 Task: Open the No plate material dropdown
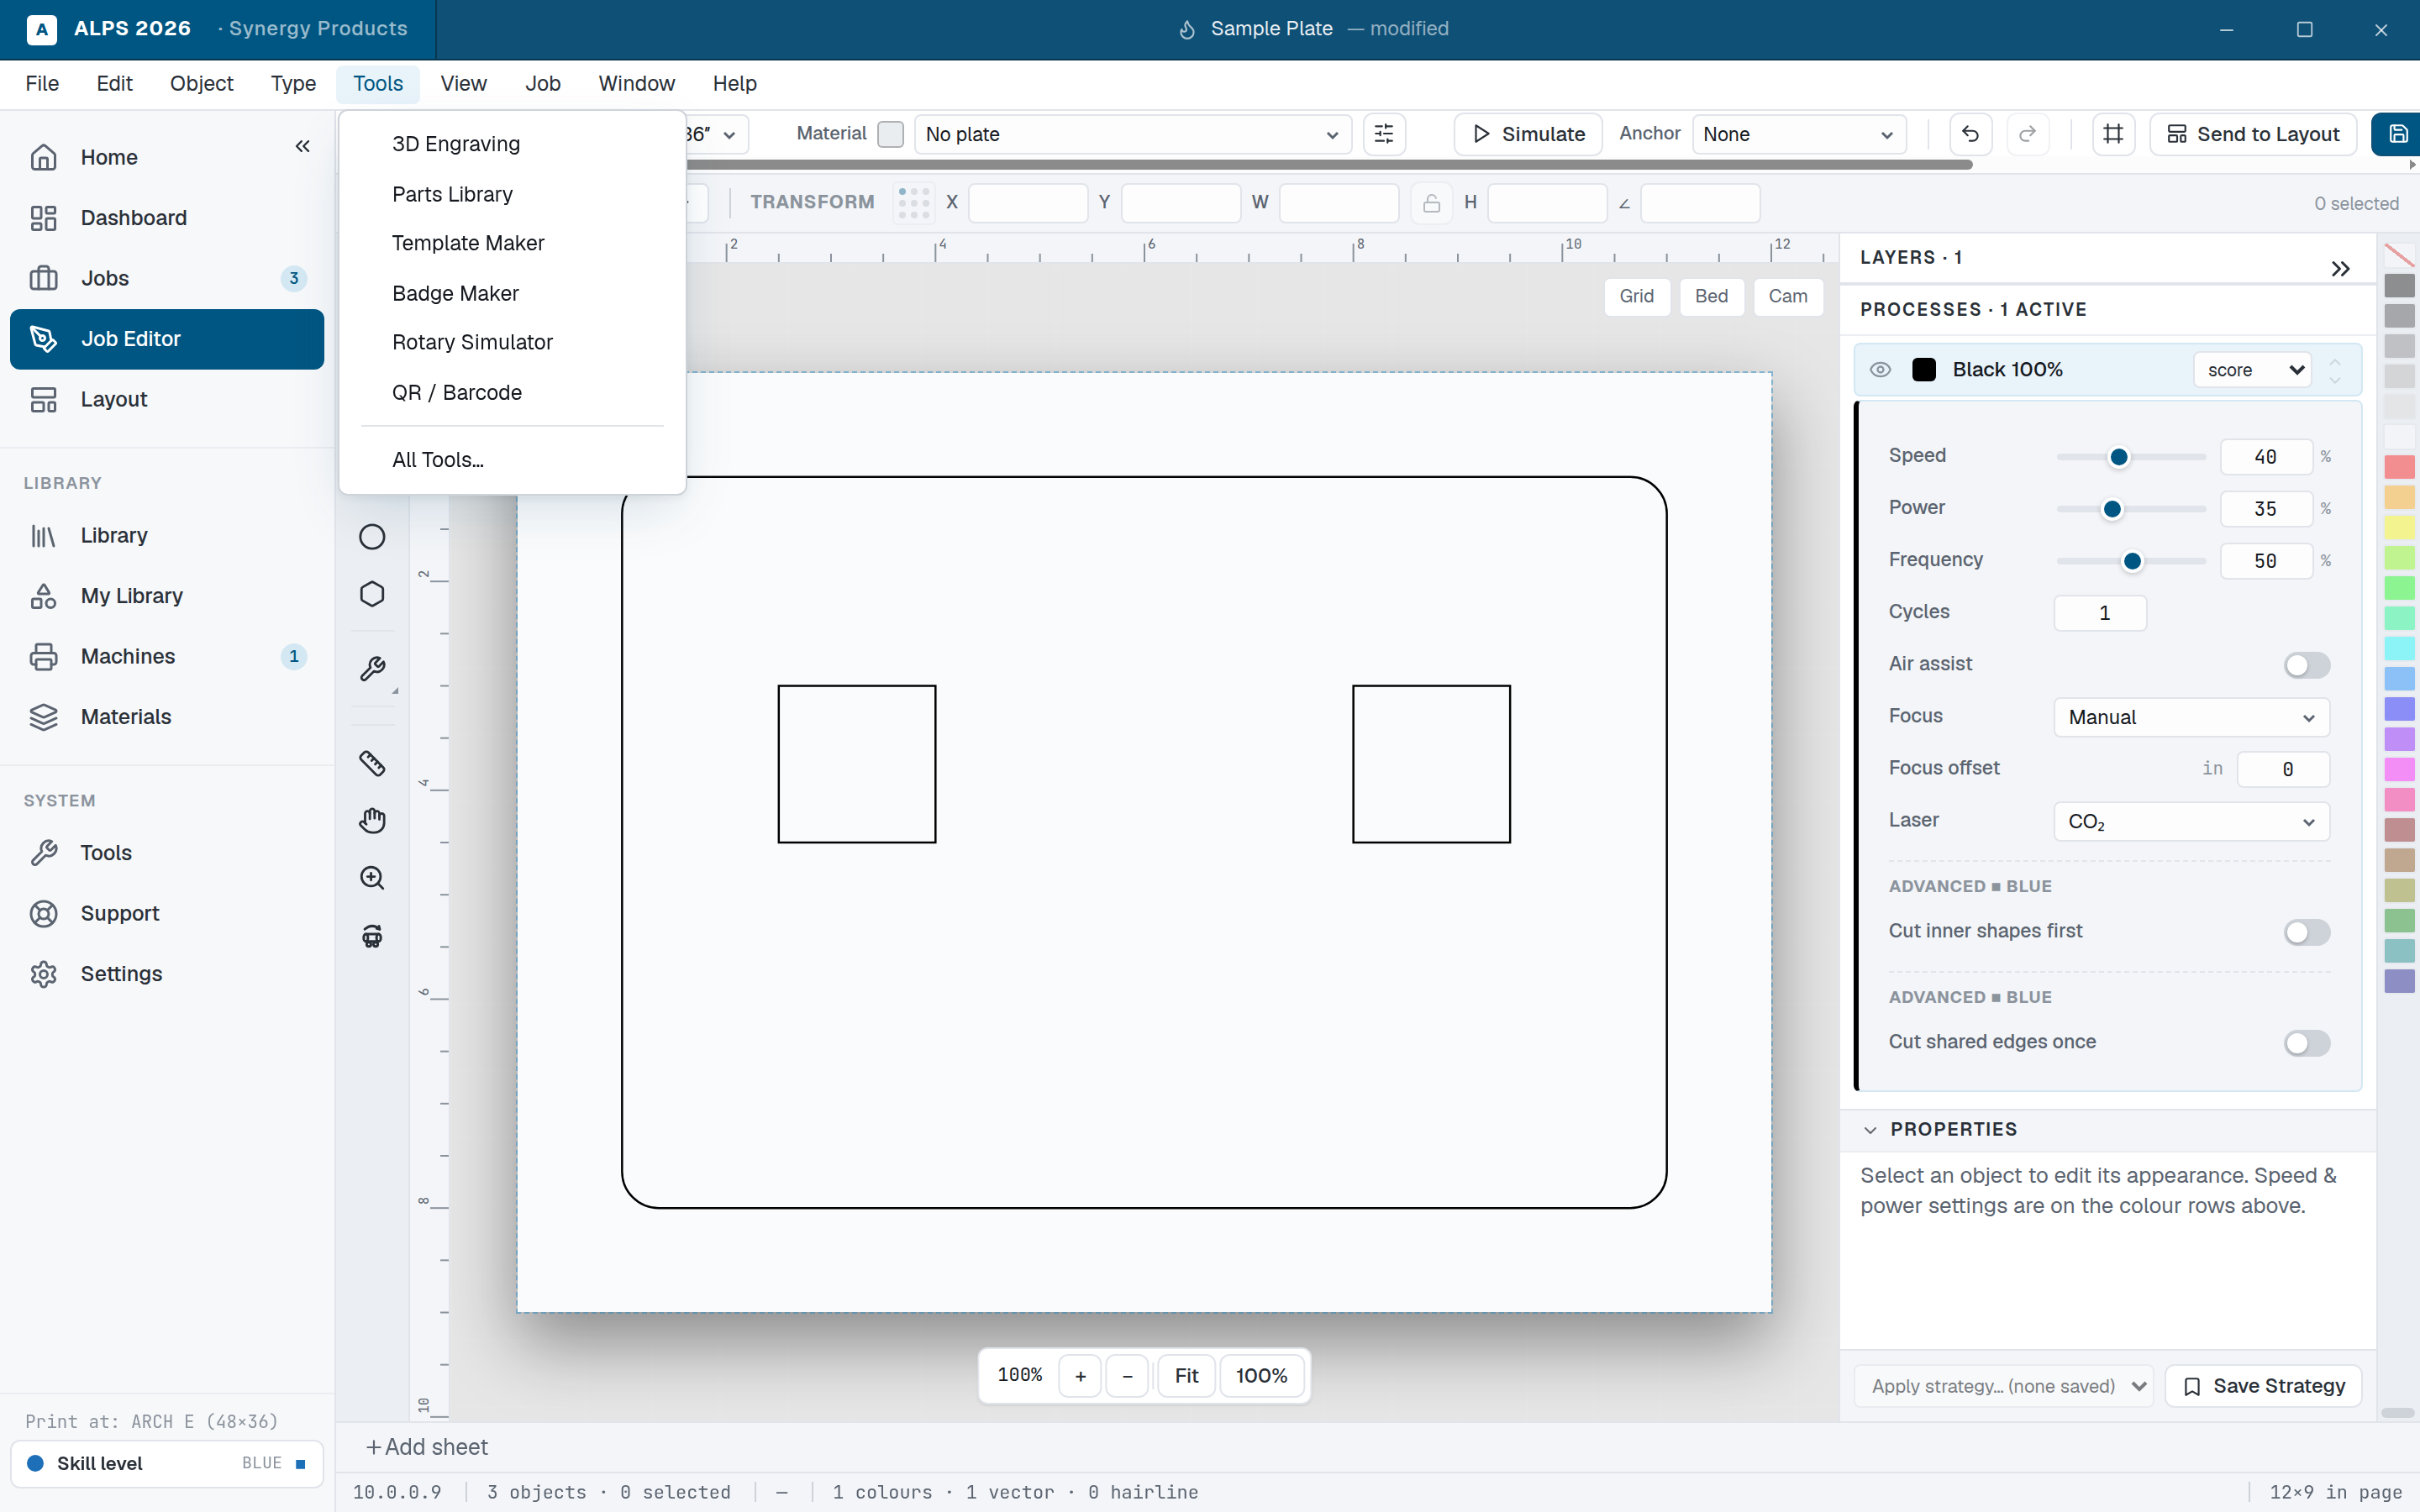(1132, 134)
